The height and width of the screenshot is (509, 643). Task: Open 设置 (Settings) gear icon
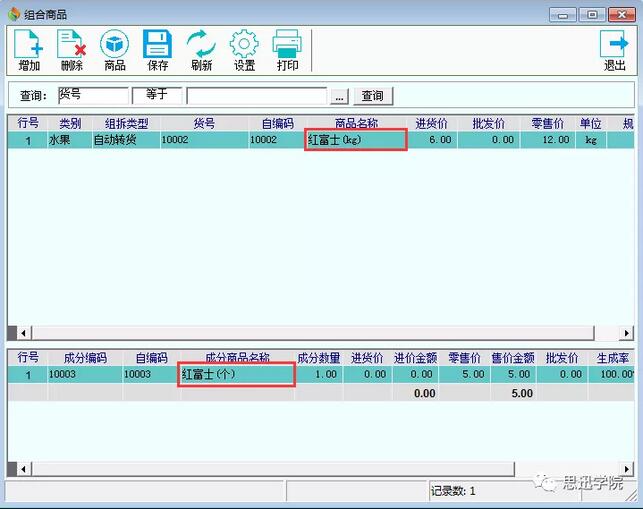point(244,49)
